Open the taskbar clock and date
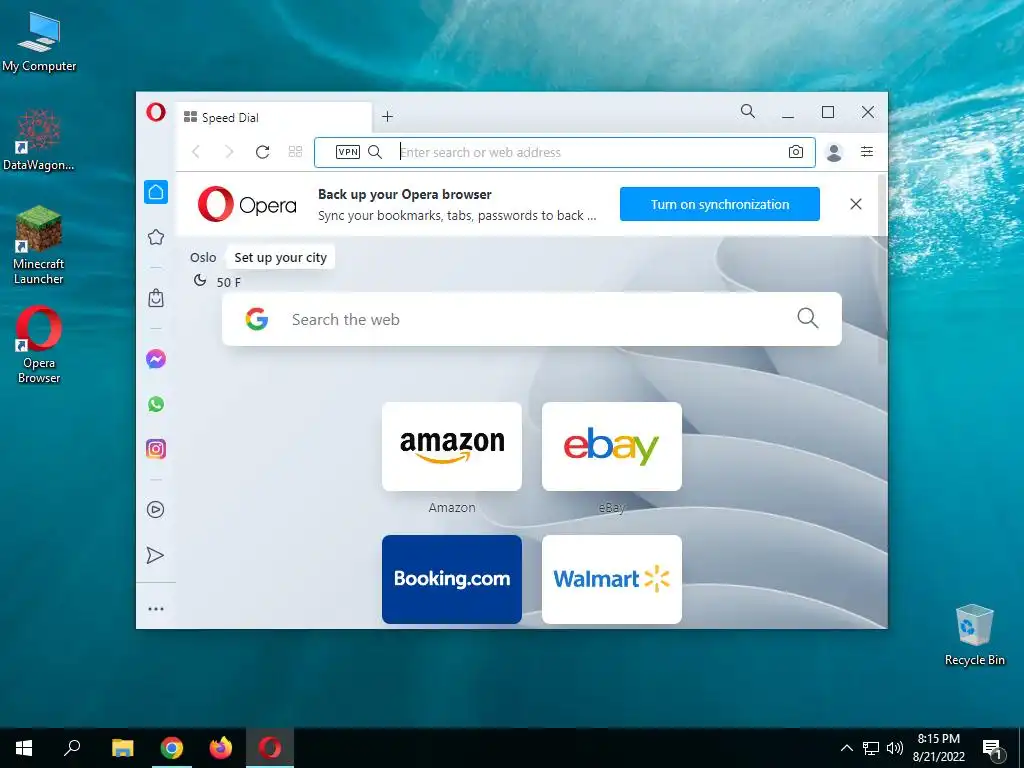The image size is (1024, 768). 938,748
